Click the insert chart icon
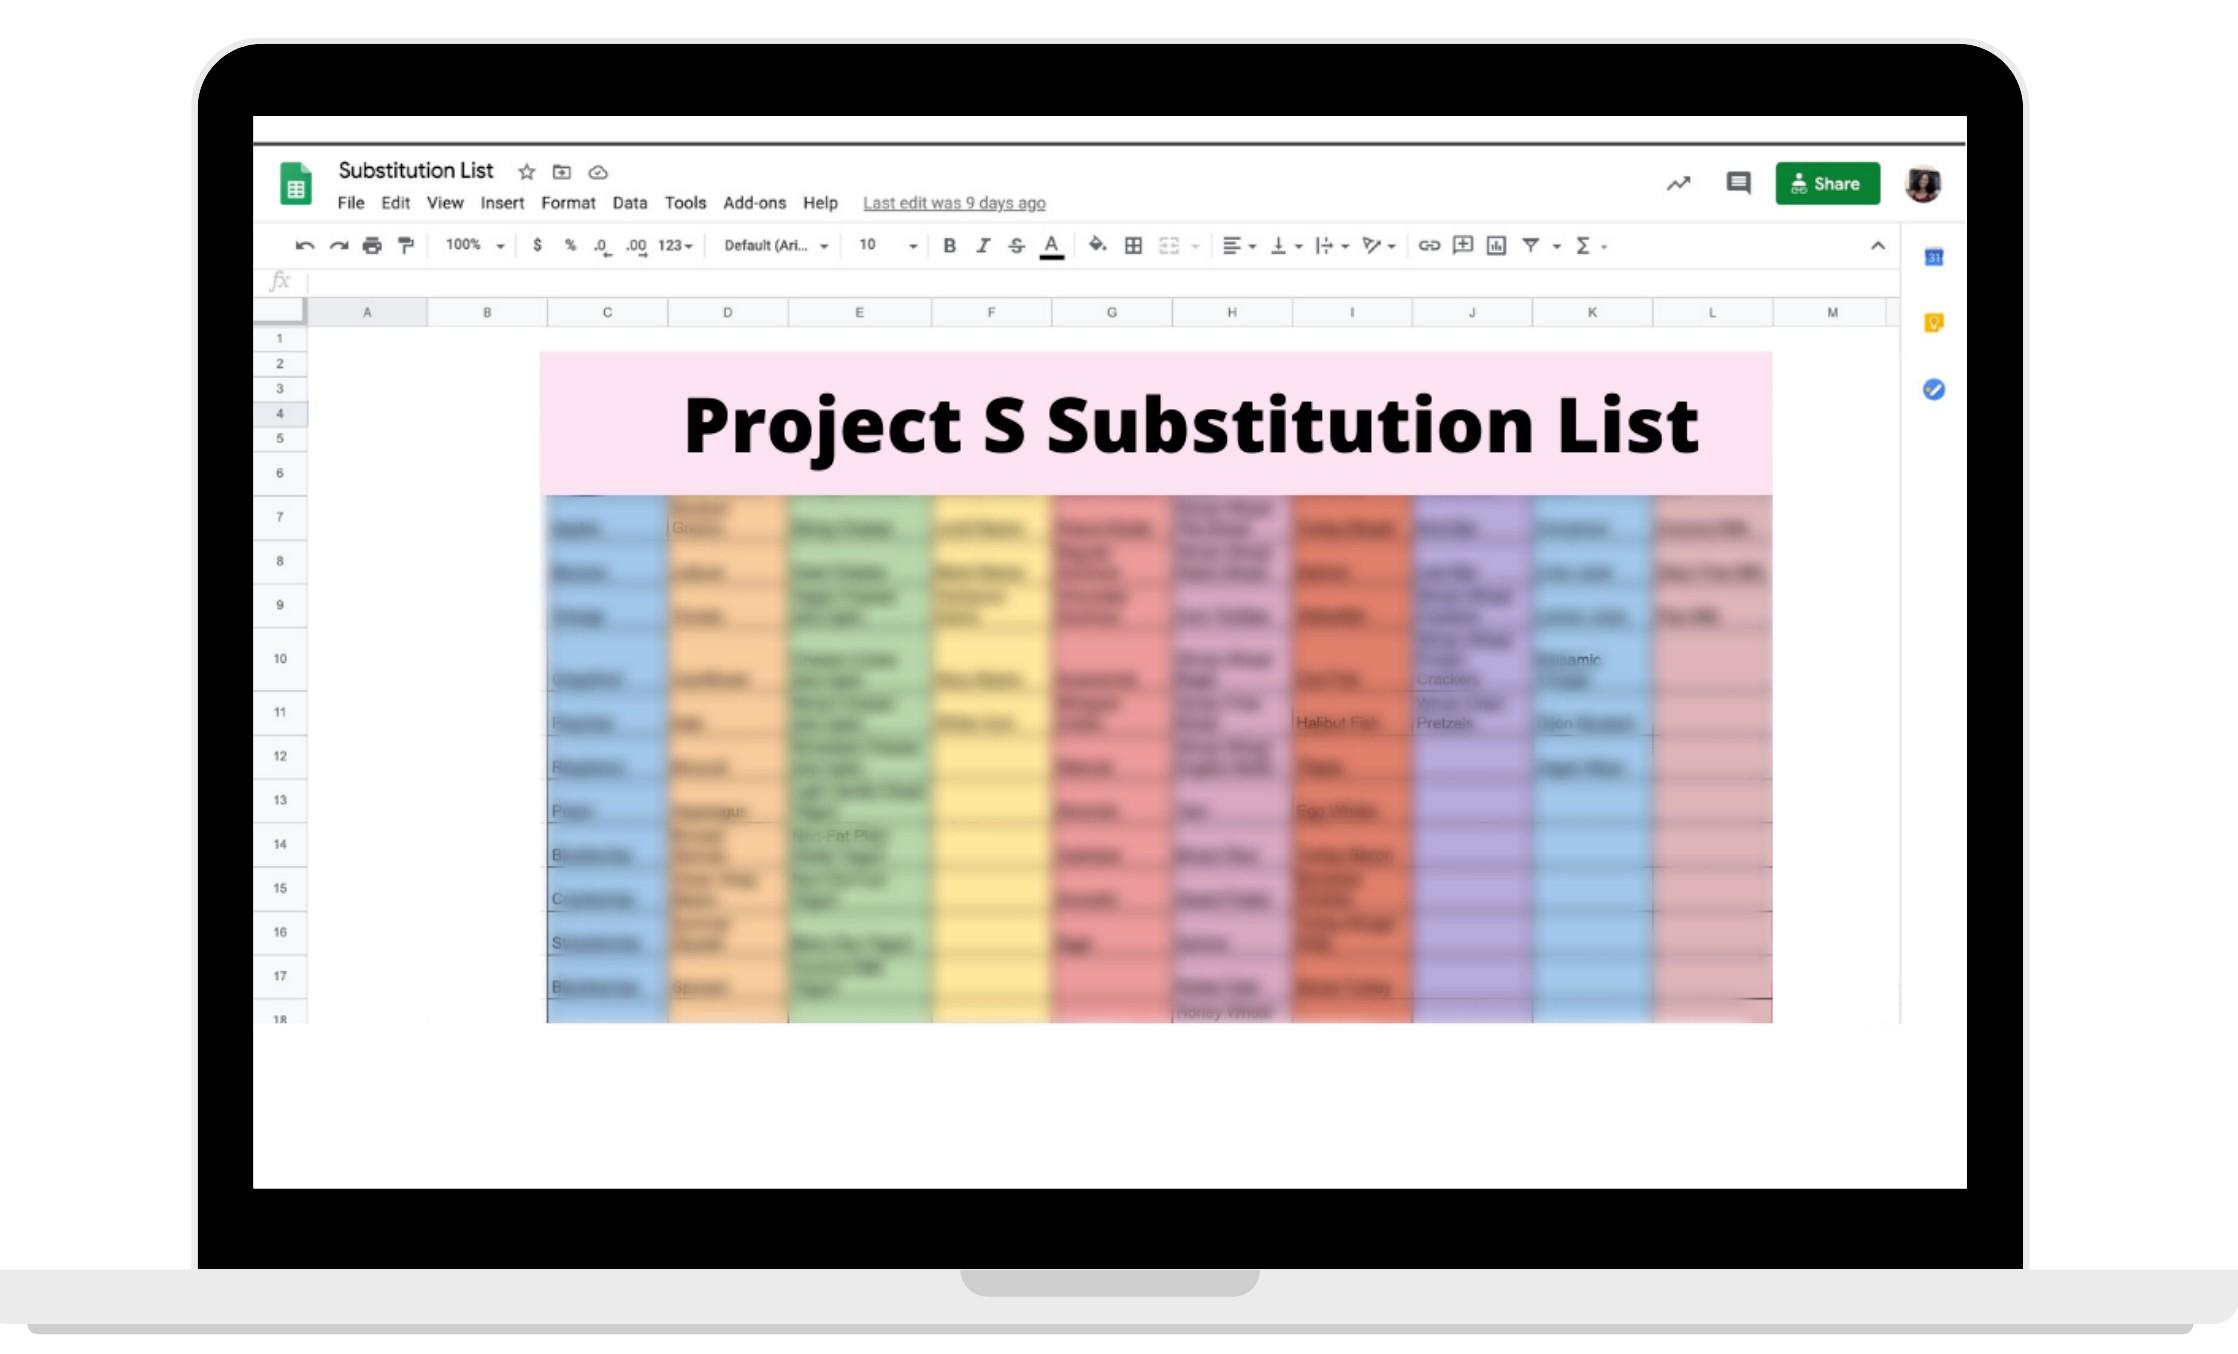The height and width of the screenshot is (1354, 2238). pos(1496,245)
